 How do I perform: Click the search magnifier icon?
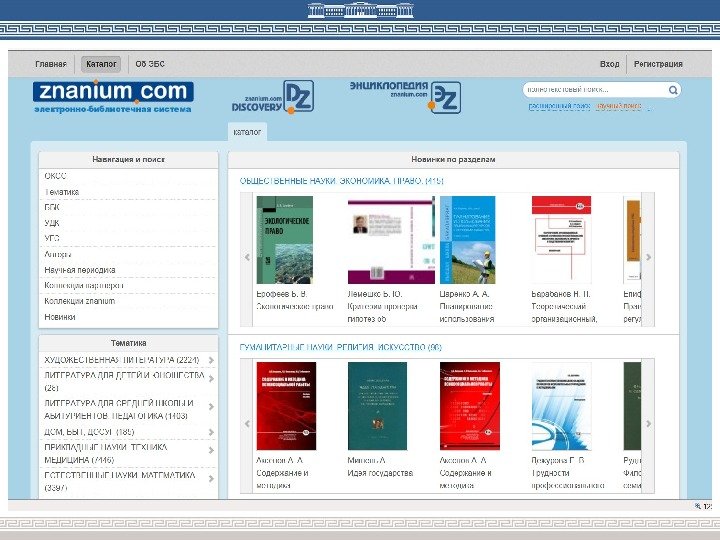[x=673, y=90]
